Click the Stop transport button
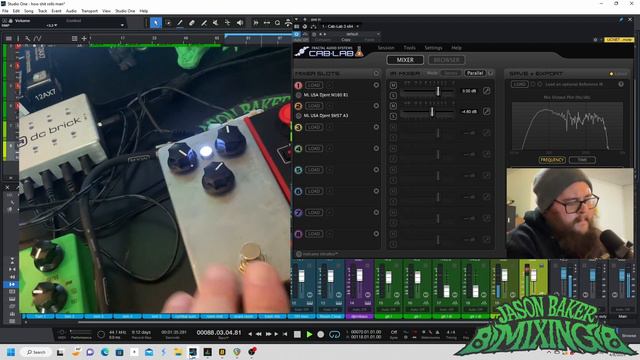 (298, 334)
